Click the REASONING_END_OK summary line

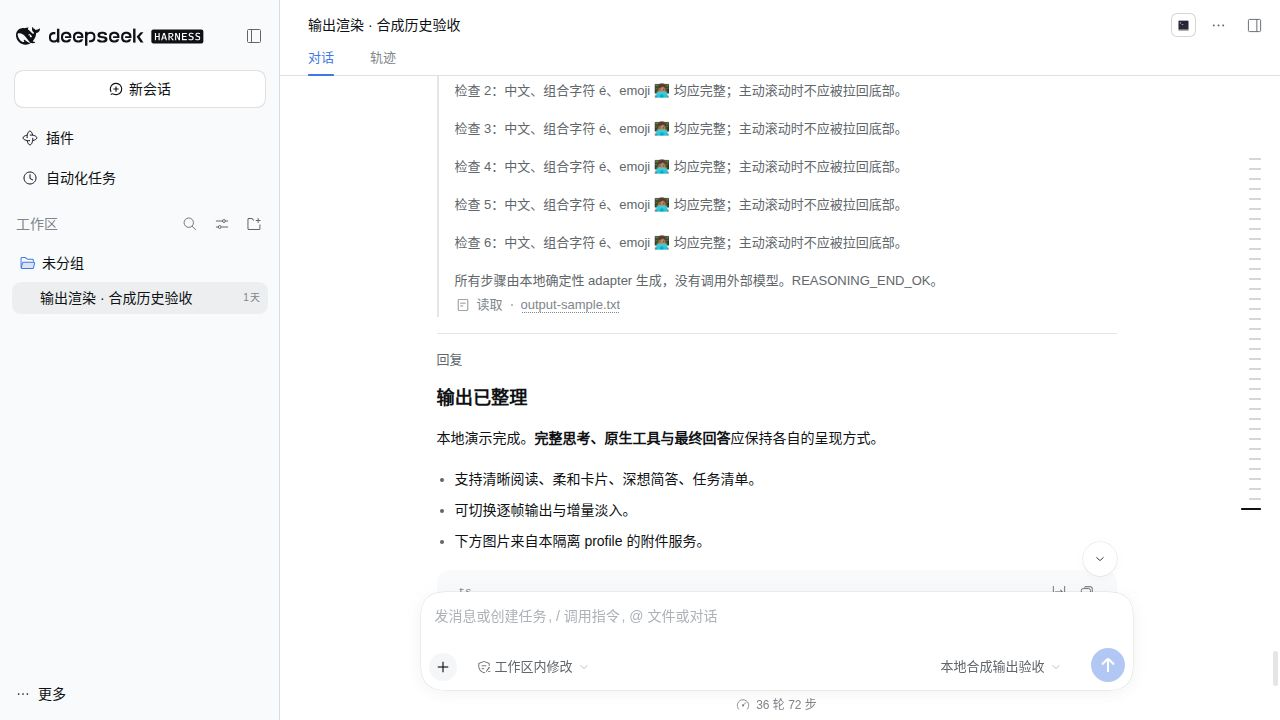[698, 281]
